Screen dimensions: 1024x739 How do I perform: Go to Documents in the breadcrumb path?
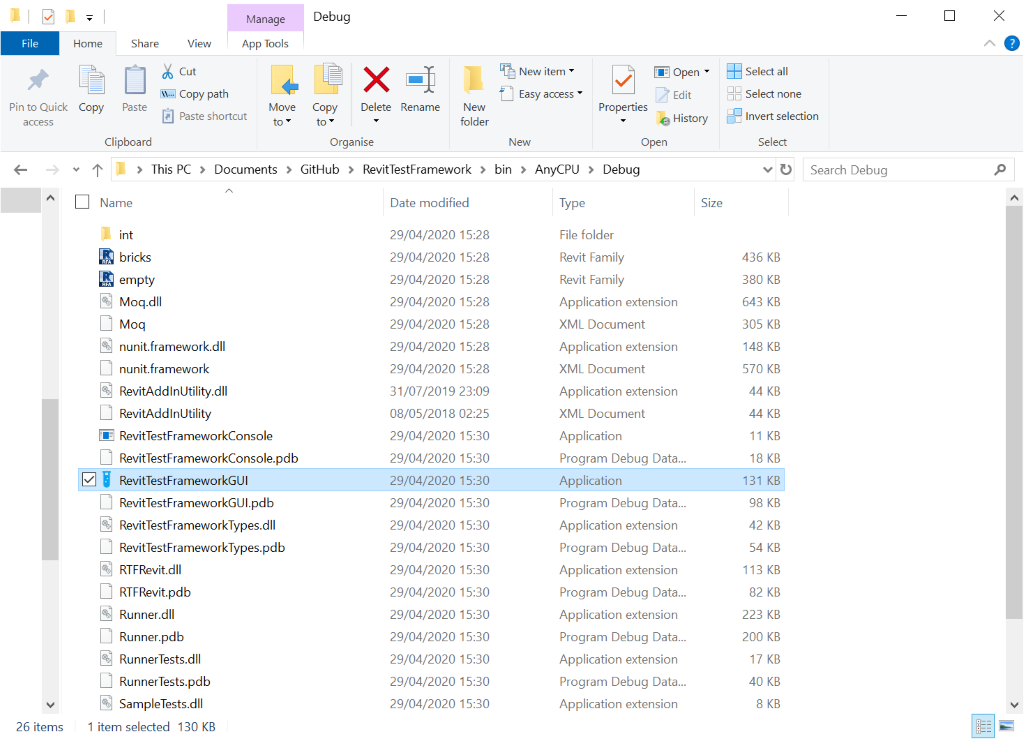click(x=246, y=170)
